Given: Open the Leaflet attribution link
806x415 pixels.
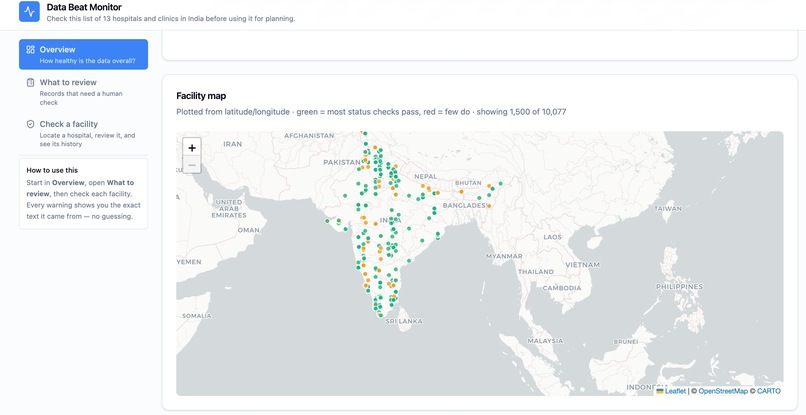Looking at the screenshot, I should pos(675,391).
